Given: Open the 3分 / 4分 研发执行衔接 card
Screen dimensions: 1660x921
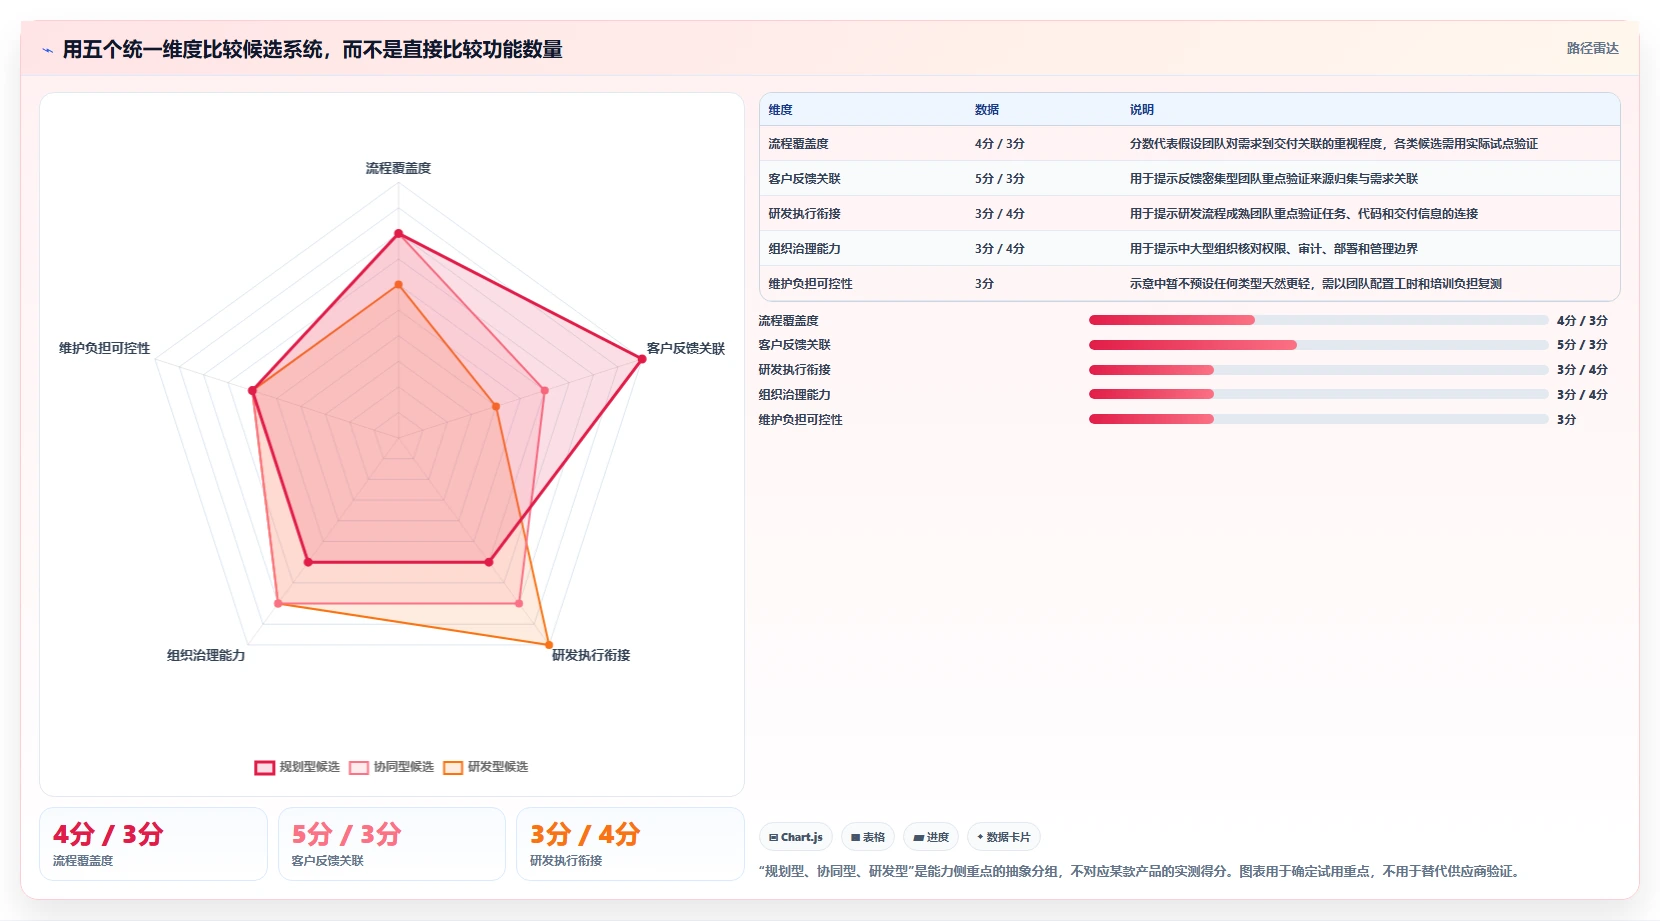Looking at the screenshot, I should 630,844.
